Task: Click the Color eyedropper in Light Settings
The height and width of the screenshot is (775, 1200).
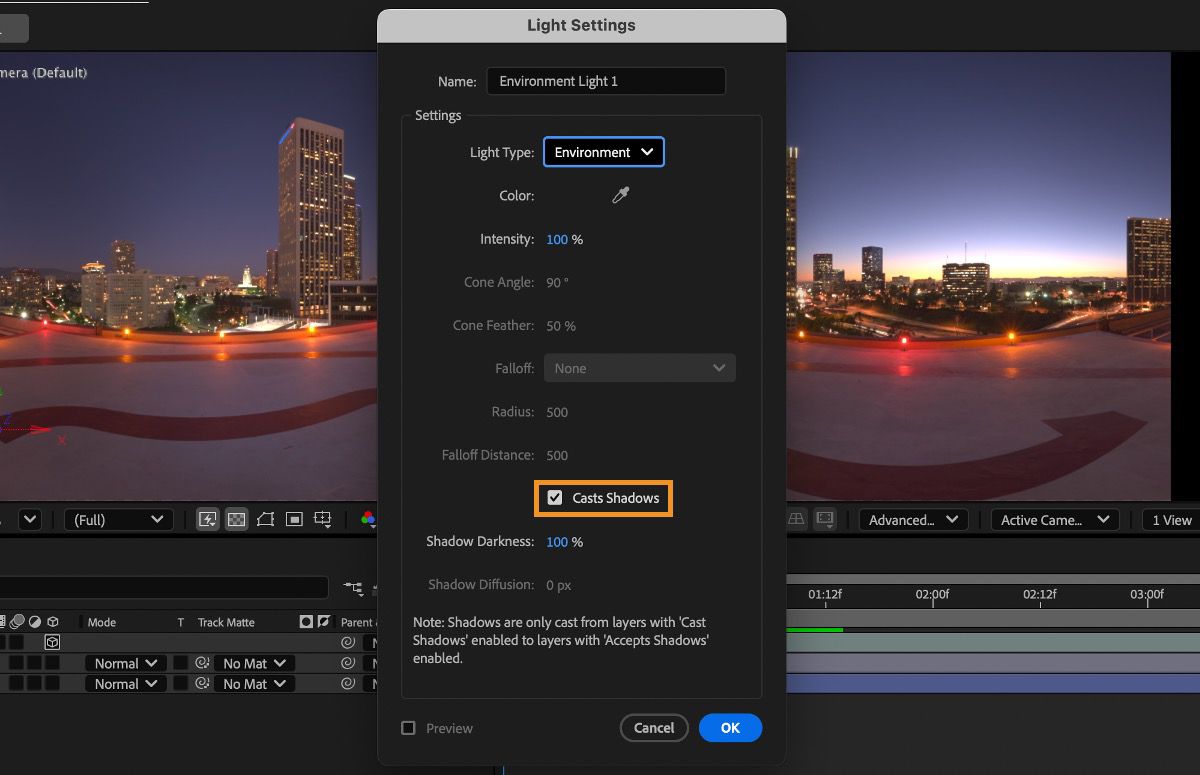Action: tap(620, 196)
